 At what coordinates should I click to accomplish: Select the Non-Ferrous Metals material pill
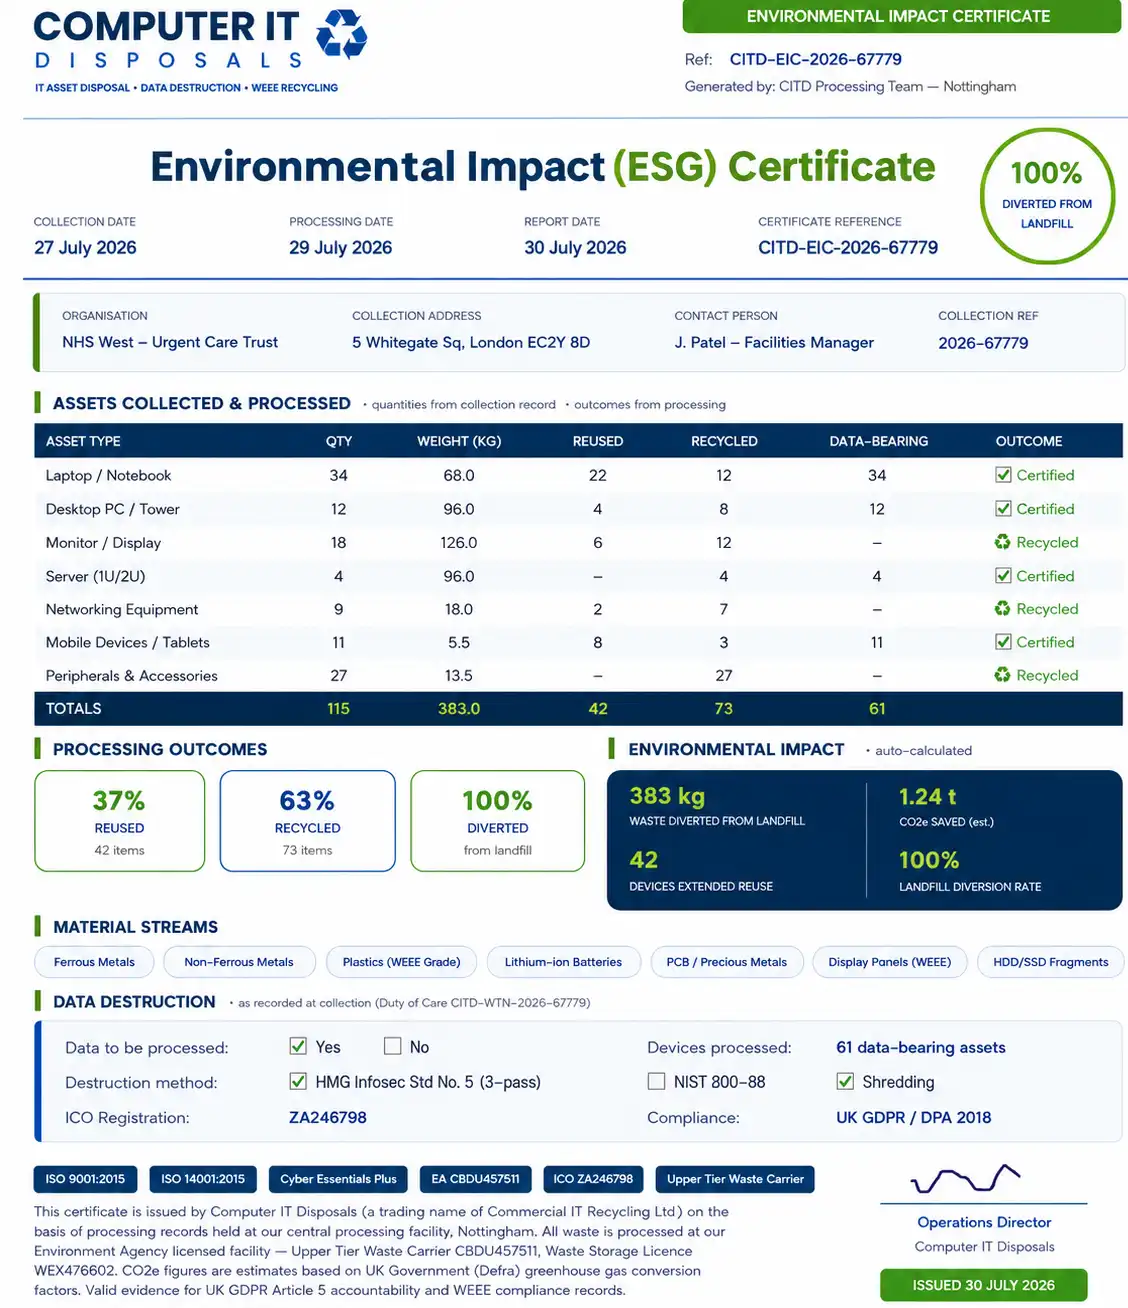(239, 962)
